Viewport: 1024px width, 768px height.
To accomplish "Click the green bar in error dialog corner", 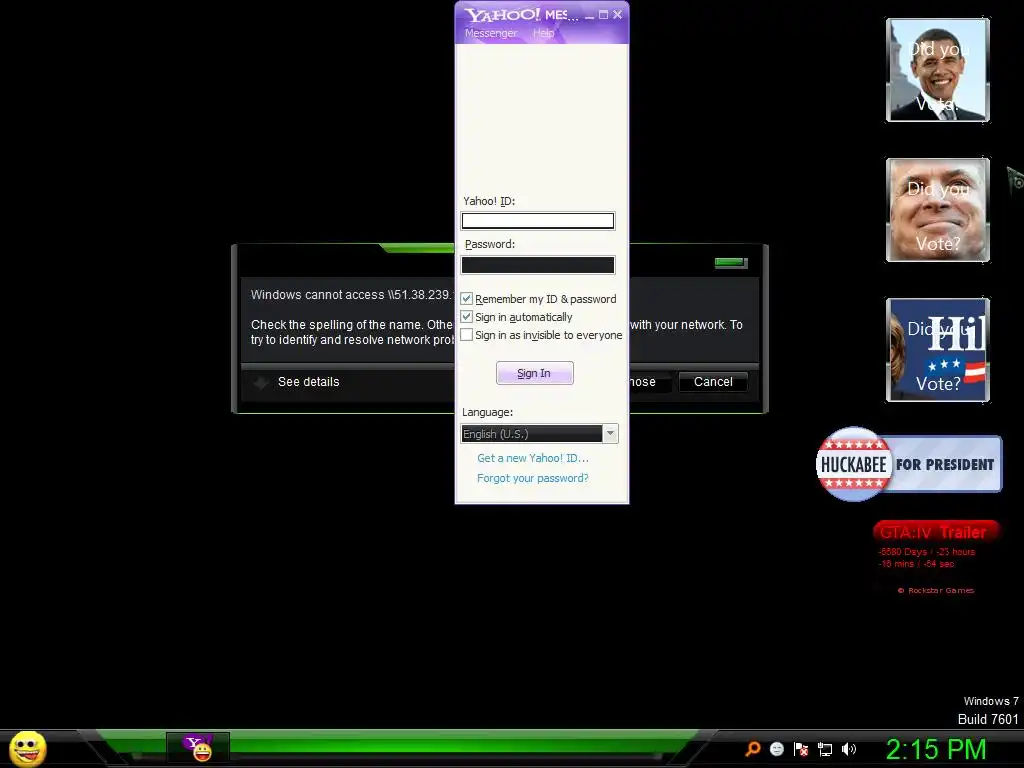I will (731, 263).
